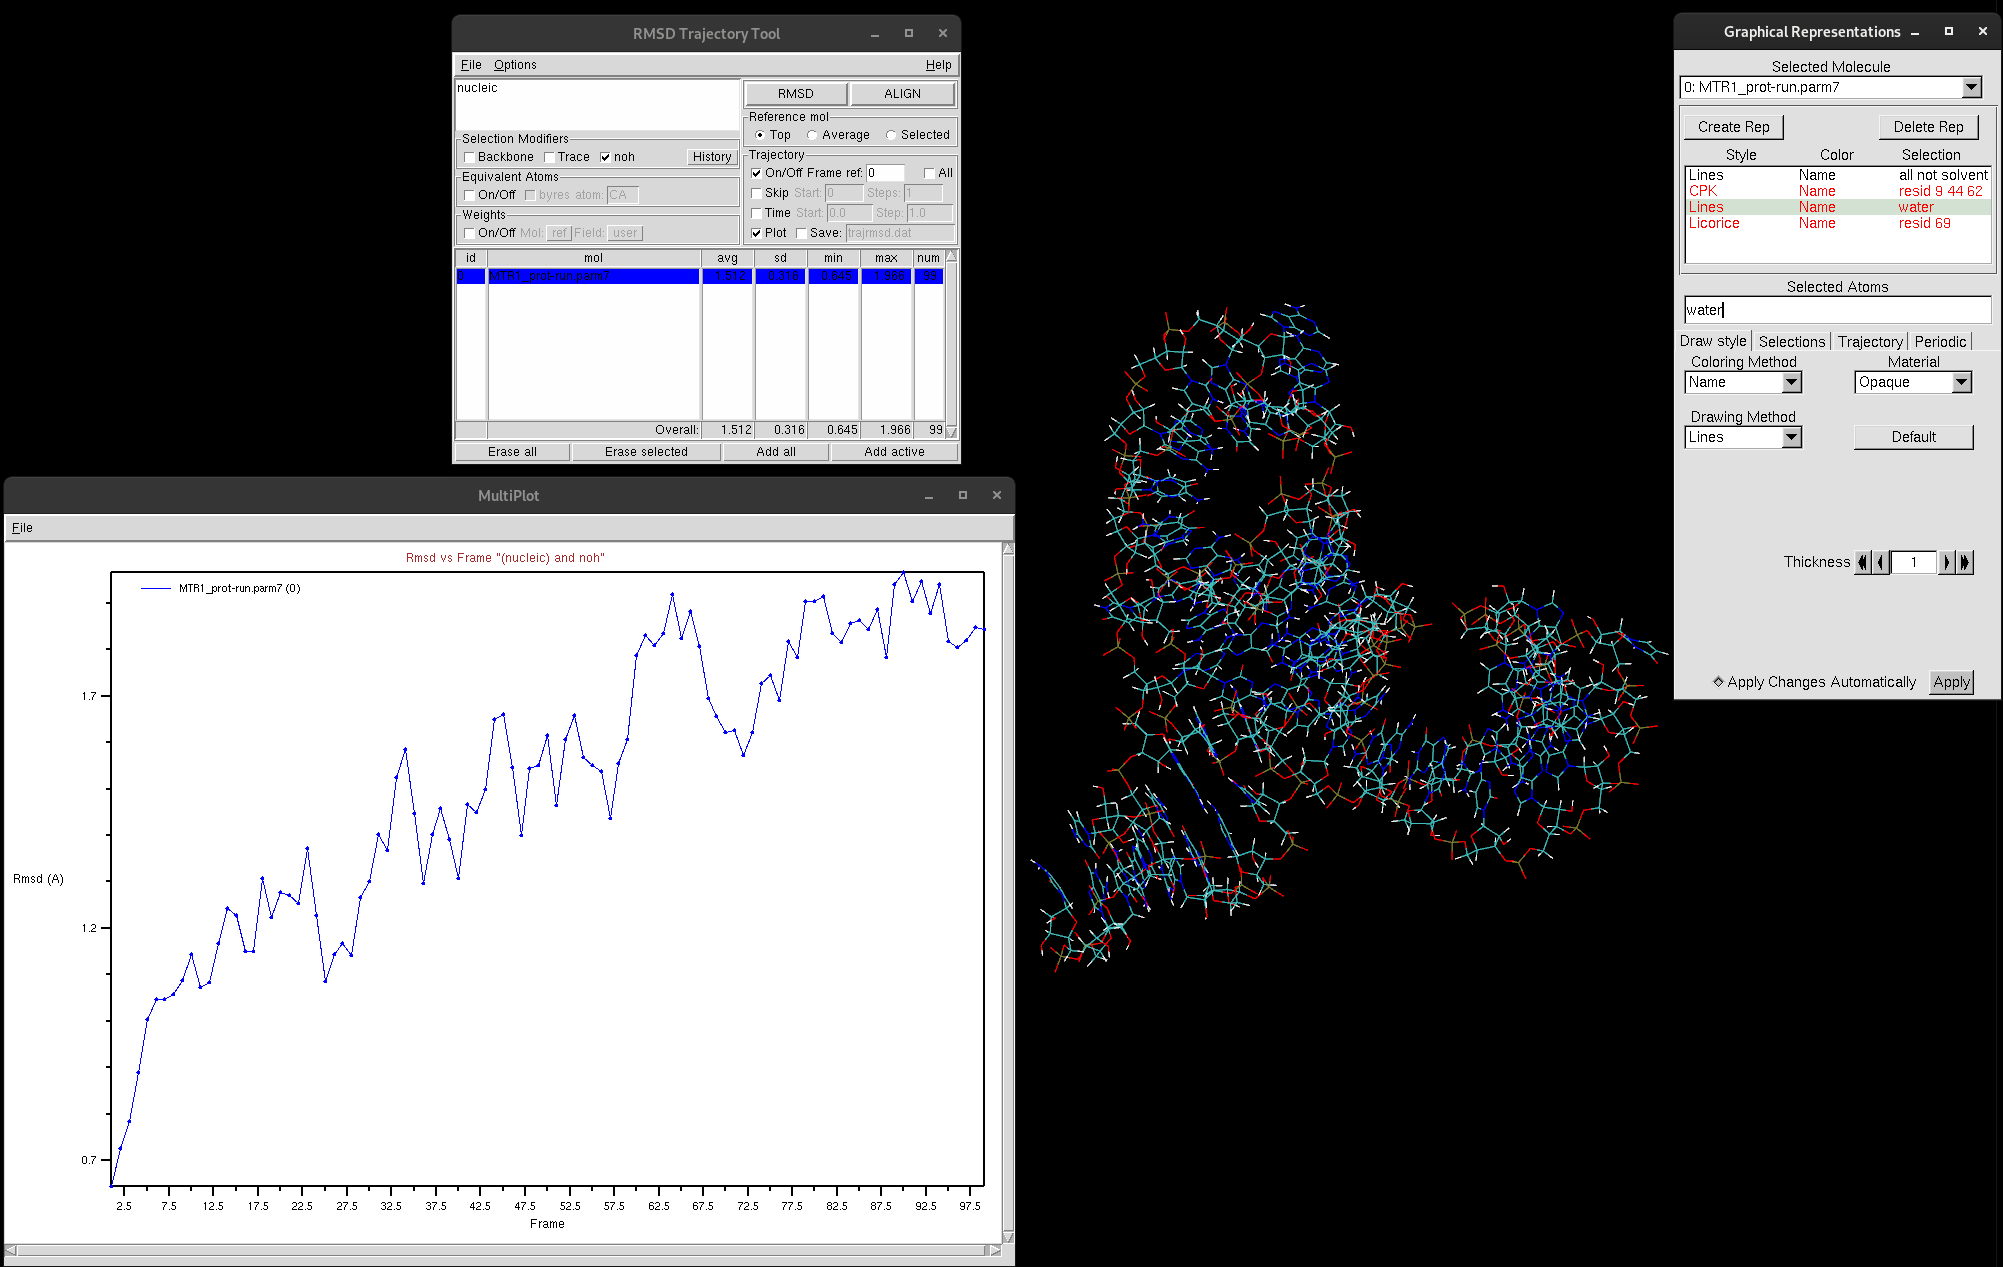Open the Options menu in RMSD Trajectory Tool

point(515,64)
